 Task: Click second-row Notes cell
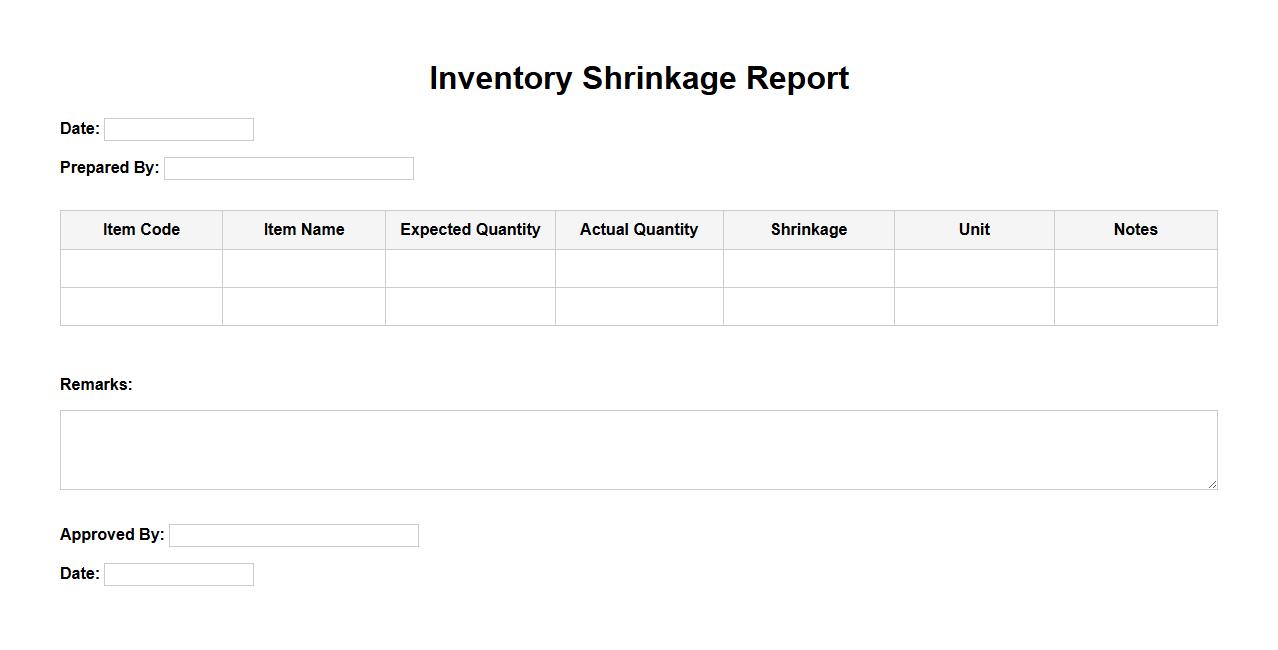coord(1136,306)
